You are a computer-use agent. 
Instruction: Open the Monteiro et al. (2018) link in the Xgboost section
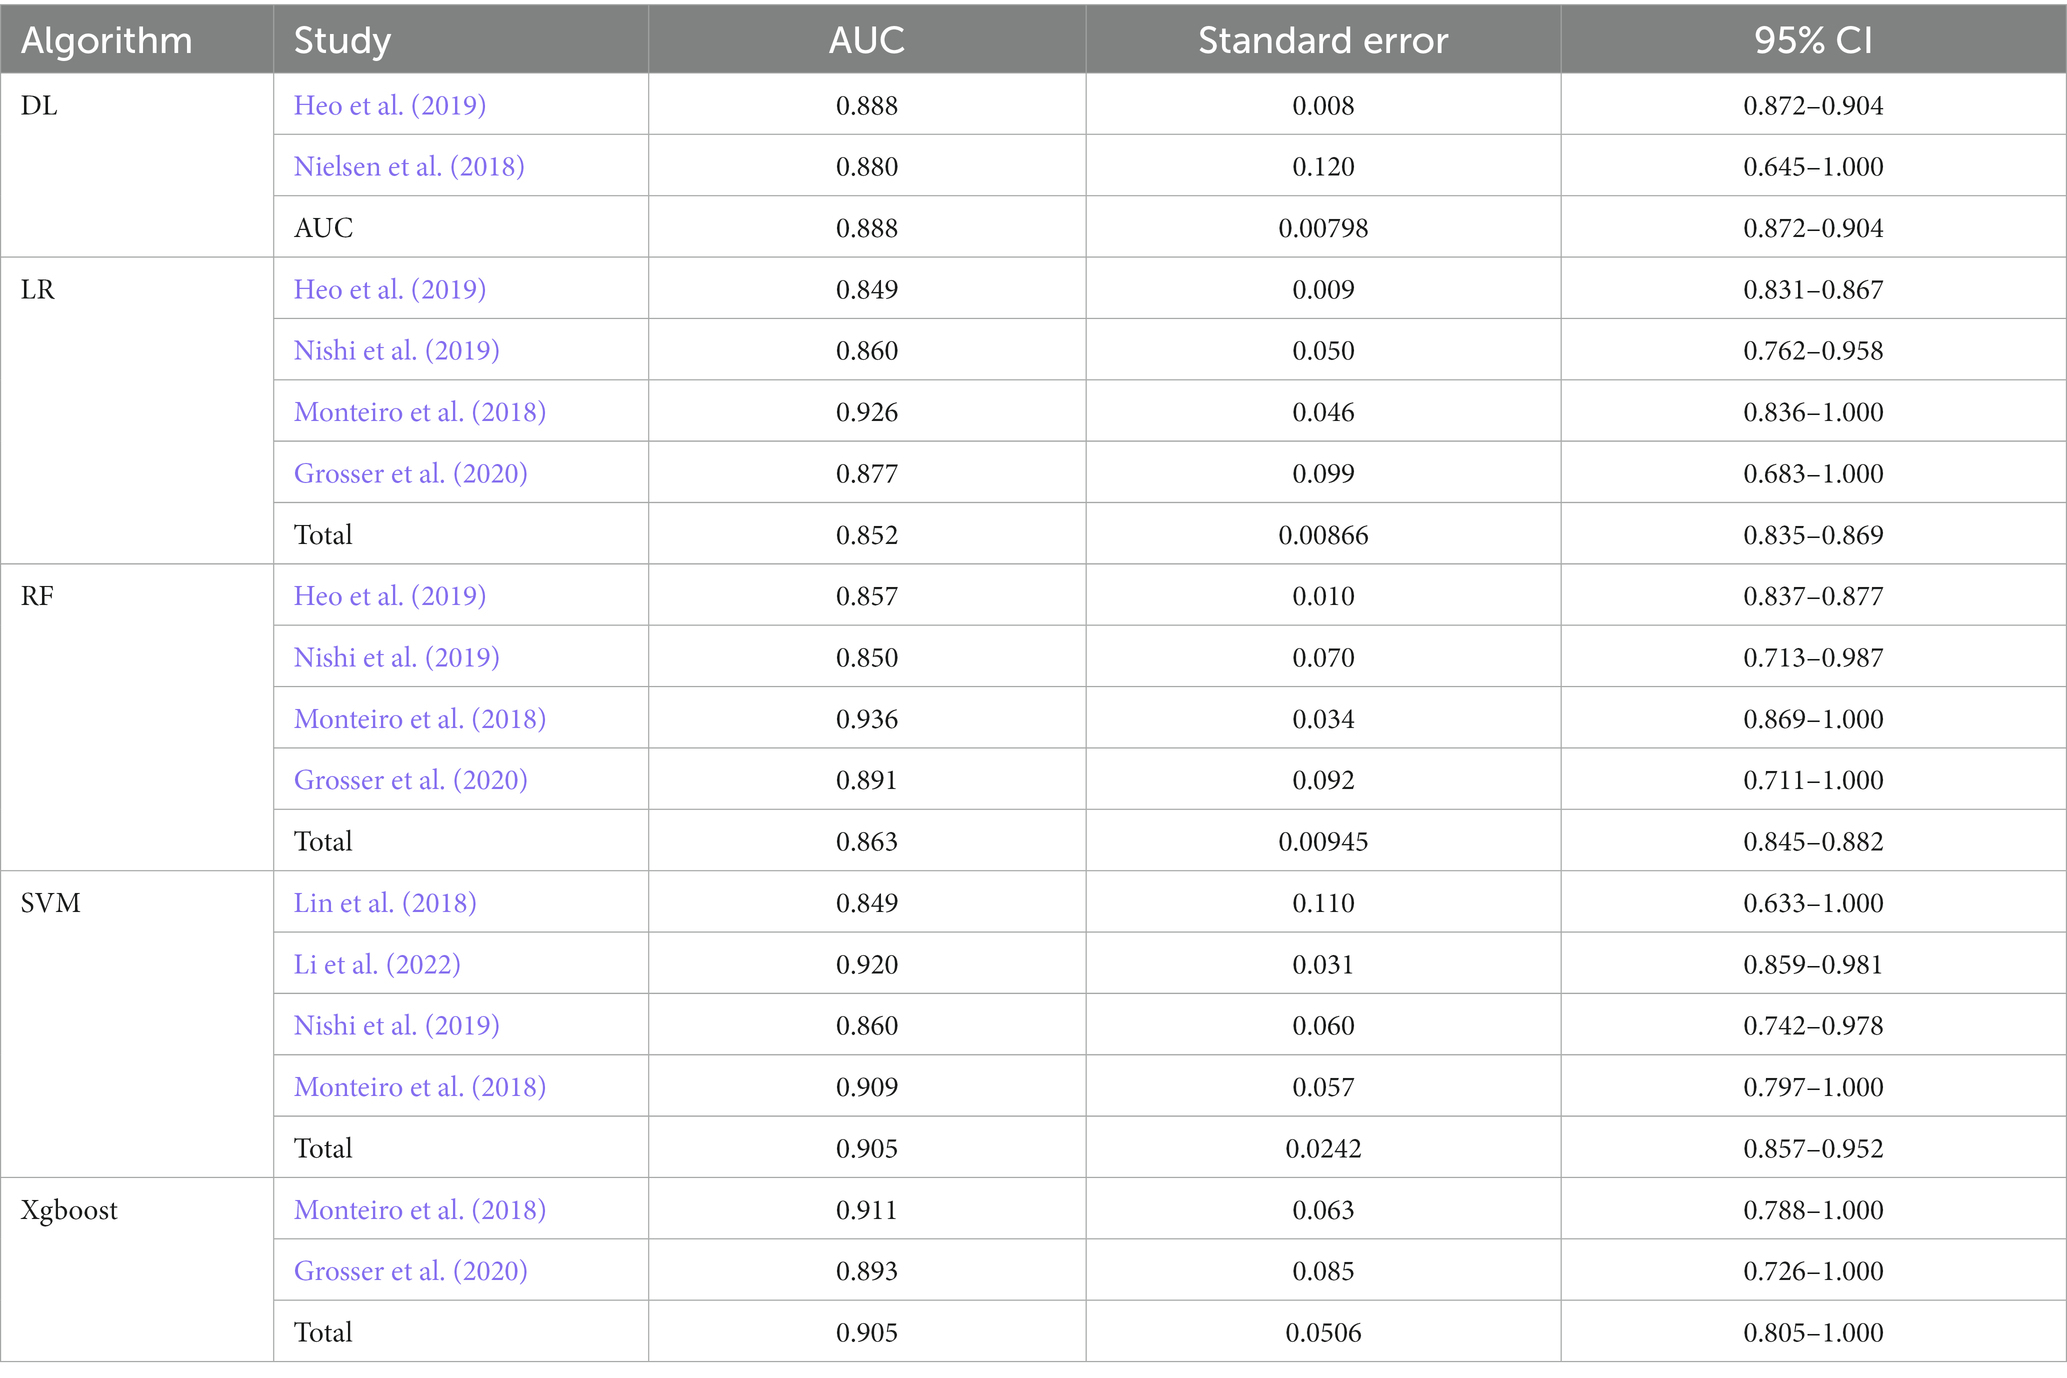[x=420, y=1210]
